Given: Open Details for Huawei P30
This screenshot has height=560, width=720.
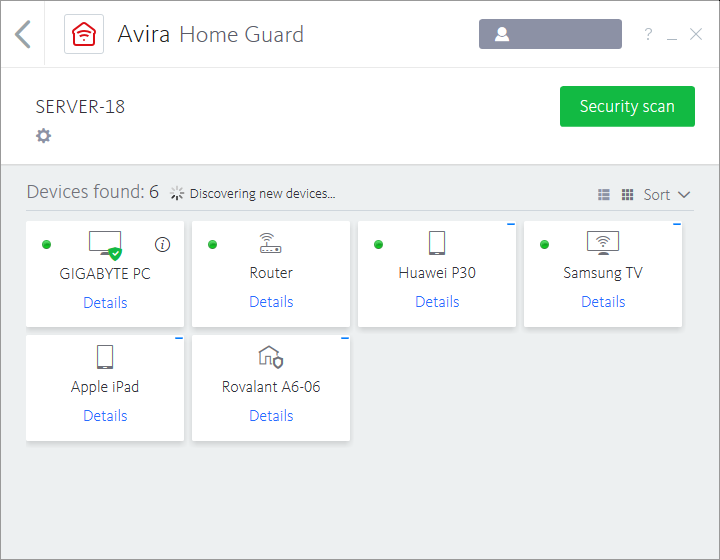Looking at the screenshot, I should 437,302.
